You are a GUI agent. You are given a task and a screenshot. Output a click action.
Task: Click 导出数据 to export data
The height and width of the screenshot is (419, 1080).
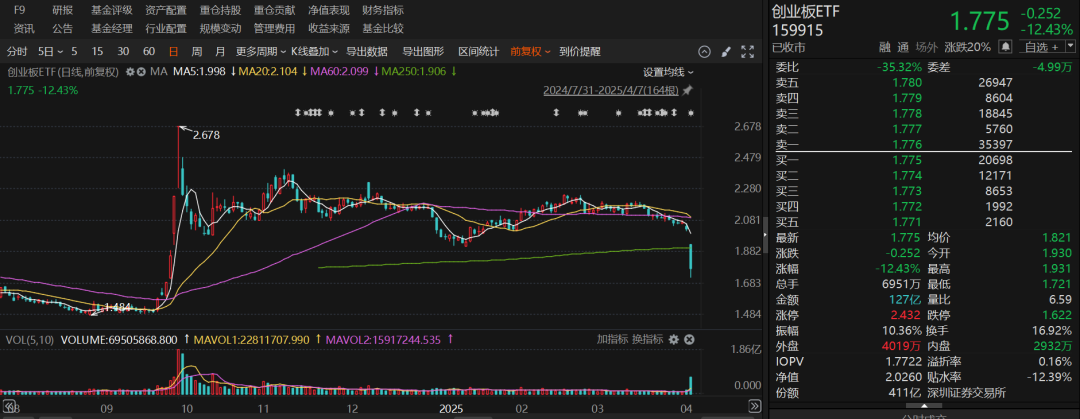366,50
